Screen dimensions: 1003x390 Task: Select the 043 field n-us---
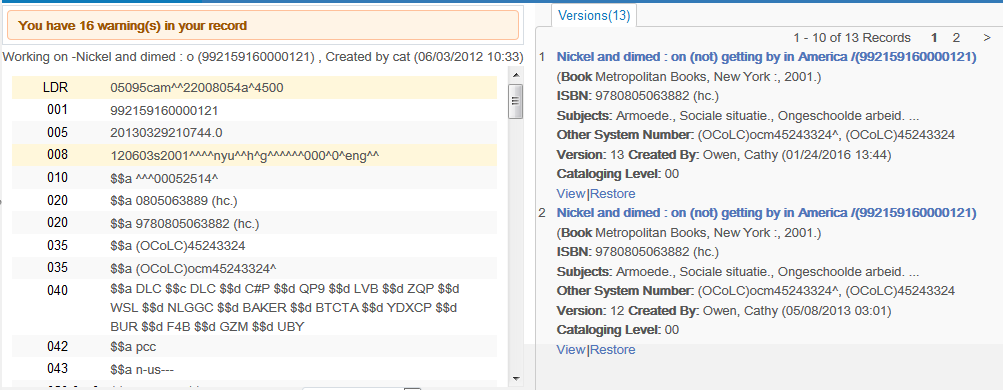[x=142, y=370]
